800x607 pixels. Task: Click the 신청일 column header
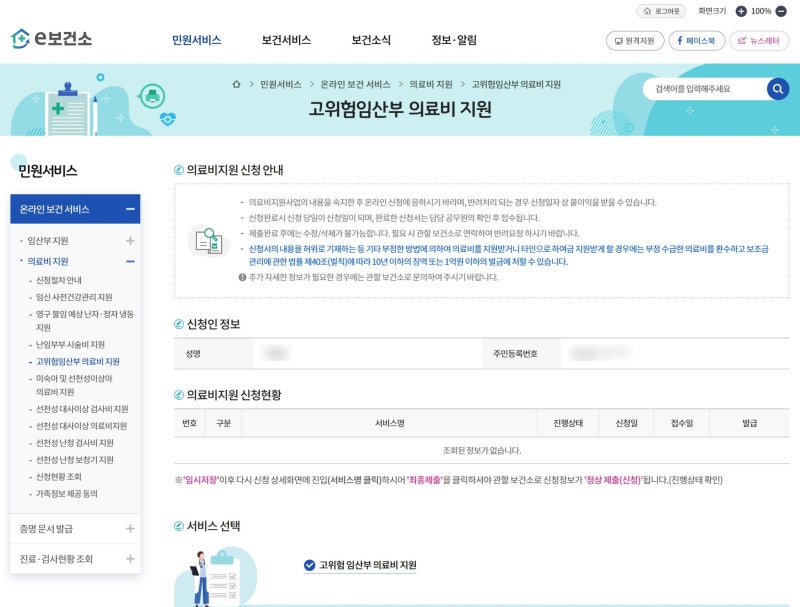point(626,423)
